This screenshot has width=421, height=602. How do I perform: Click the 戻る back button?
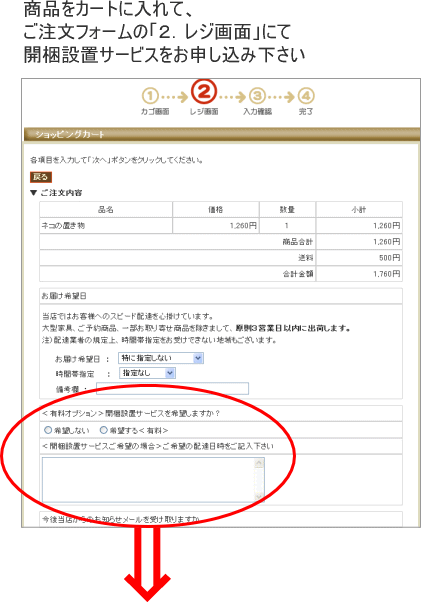[41, 177]
